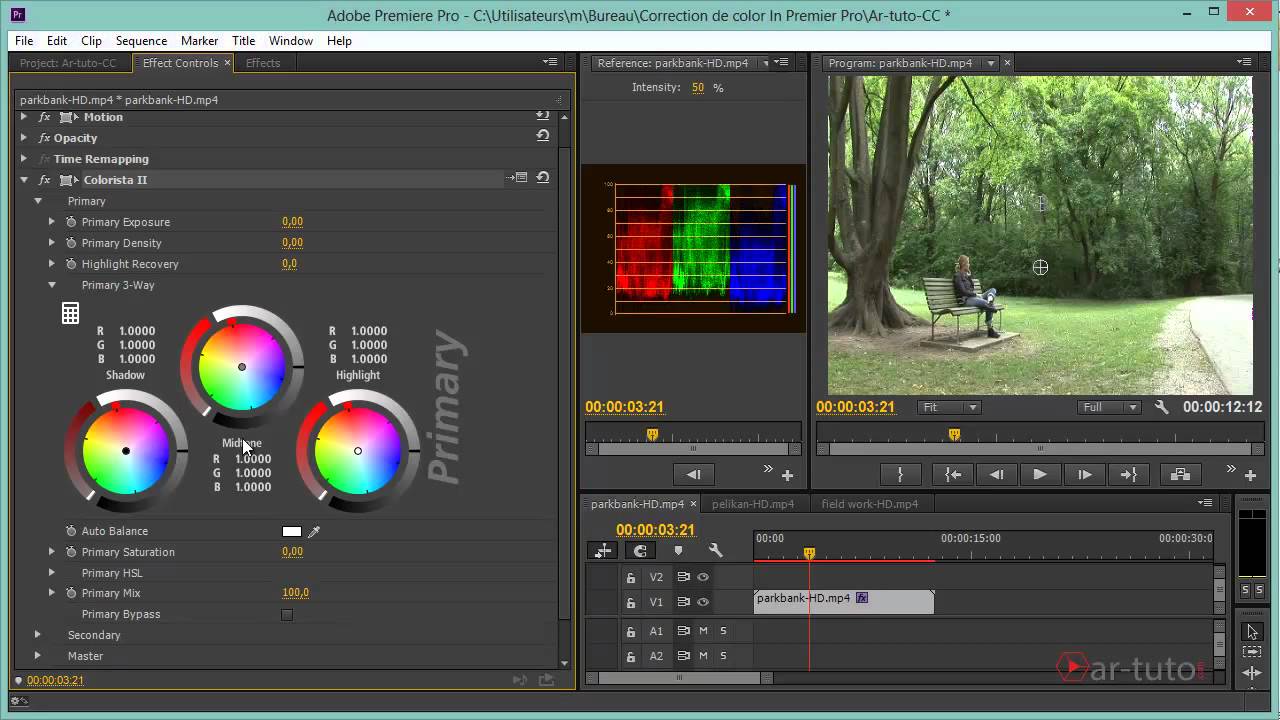Go to Out point in Program monitor
This screenshot has width=1280, height=720.
click(1128, 475)
